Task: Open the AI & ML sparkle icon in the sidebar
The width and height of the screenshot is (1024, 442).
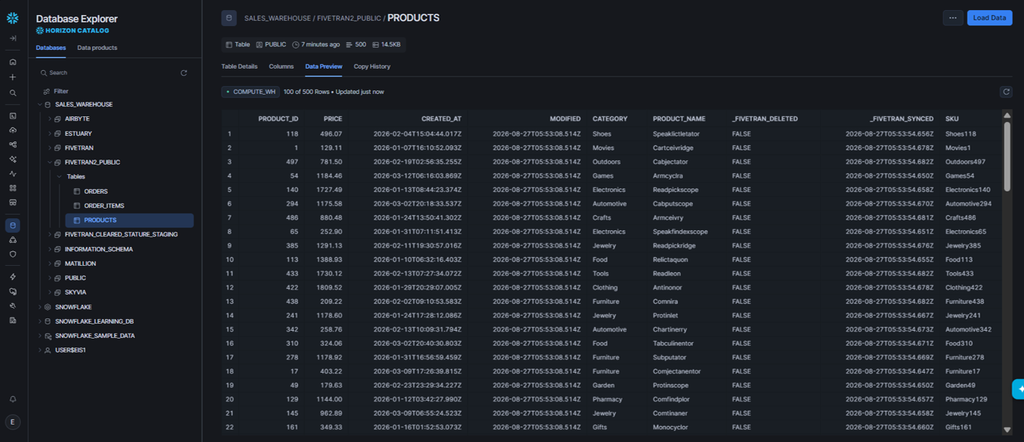Action: (12, 159)
